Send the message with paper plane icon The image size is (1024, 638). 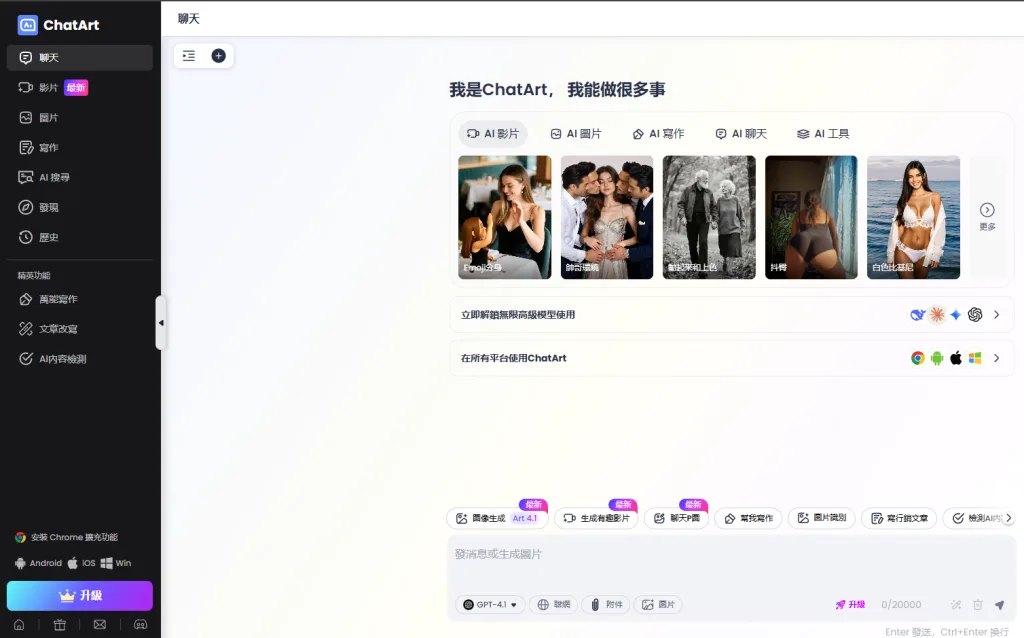999,605
